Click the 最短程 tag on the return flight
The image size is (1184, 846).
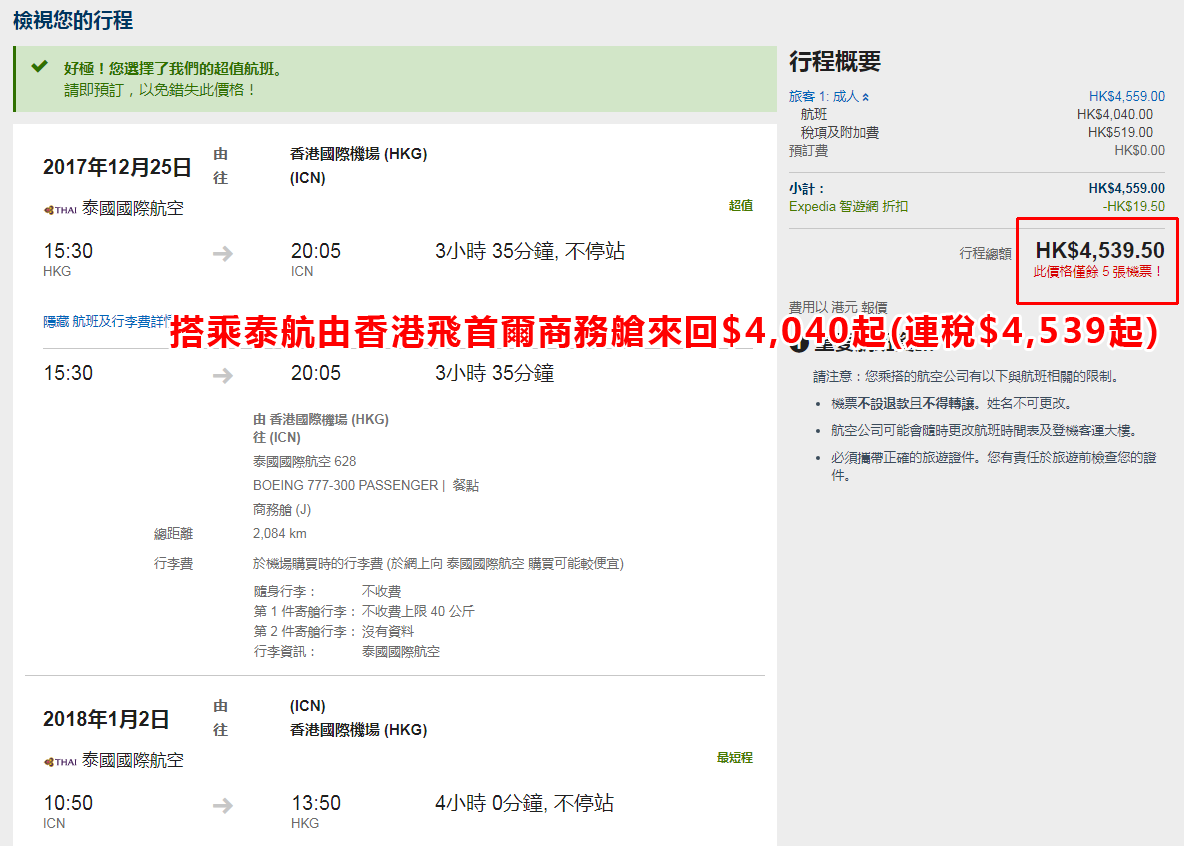click(735, 758)
